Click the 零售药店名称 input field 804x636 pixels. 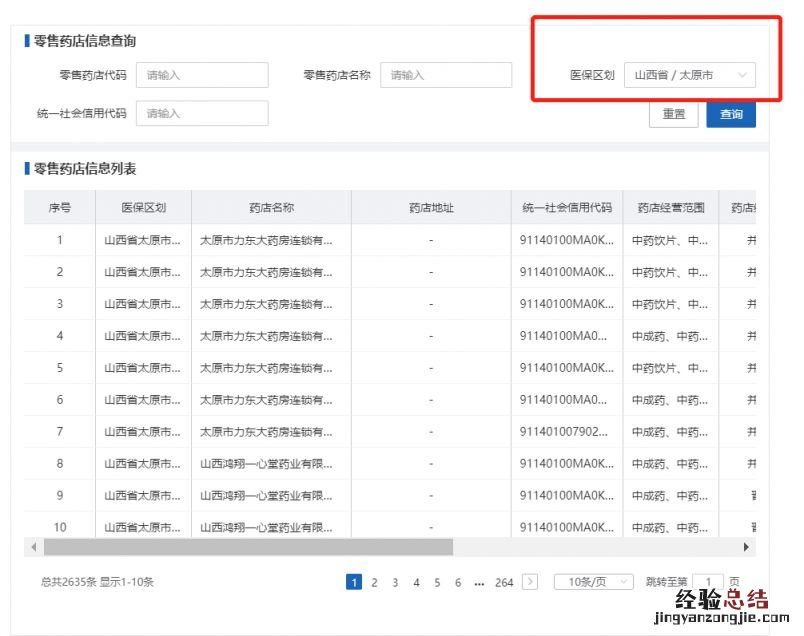(446, 75)
